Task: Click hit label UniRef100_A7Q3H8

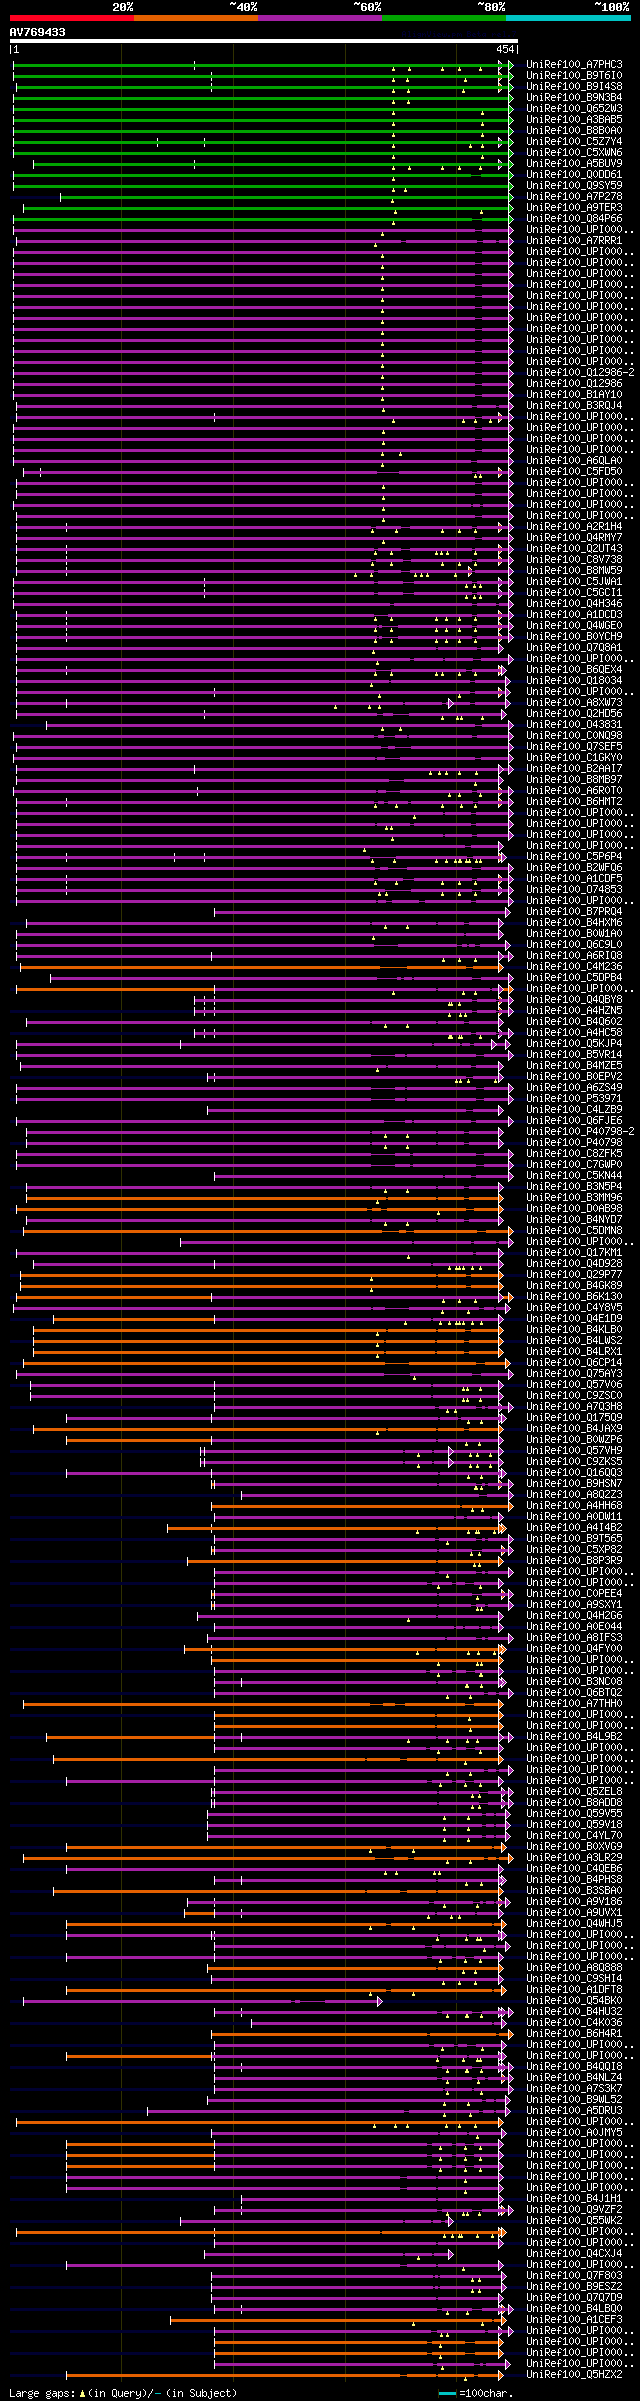Action: pos(574,1406)
